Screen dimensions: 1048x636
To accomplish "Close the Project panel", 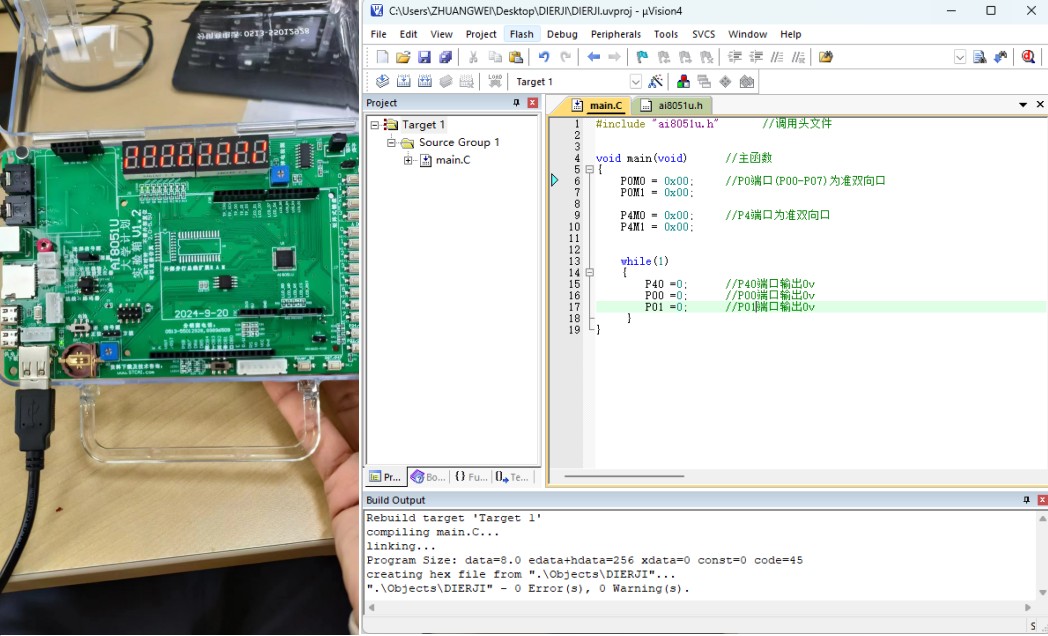I will [x=533, y=103].
